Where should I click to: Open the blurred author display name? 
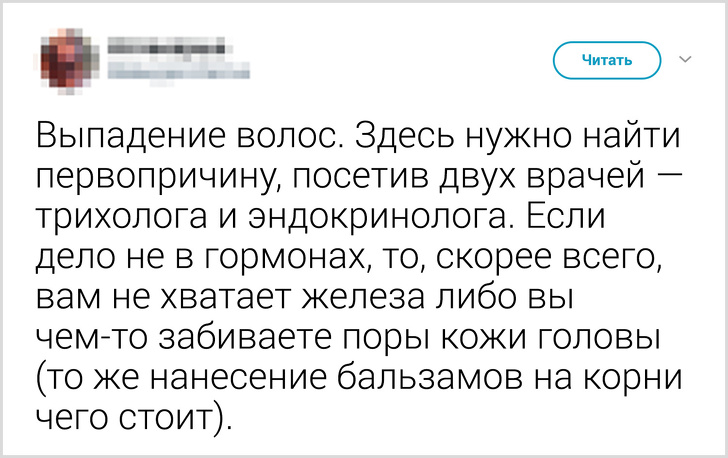tap(163, 44)
